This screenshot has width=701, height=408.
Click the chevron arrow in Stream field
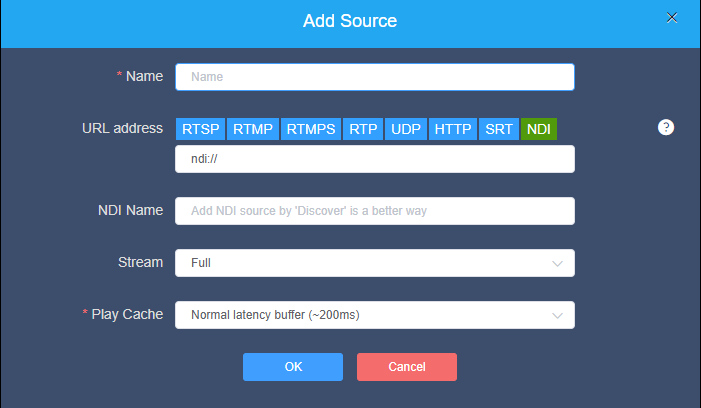pos(557,264)
